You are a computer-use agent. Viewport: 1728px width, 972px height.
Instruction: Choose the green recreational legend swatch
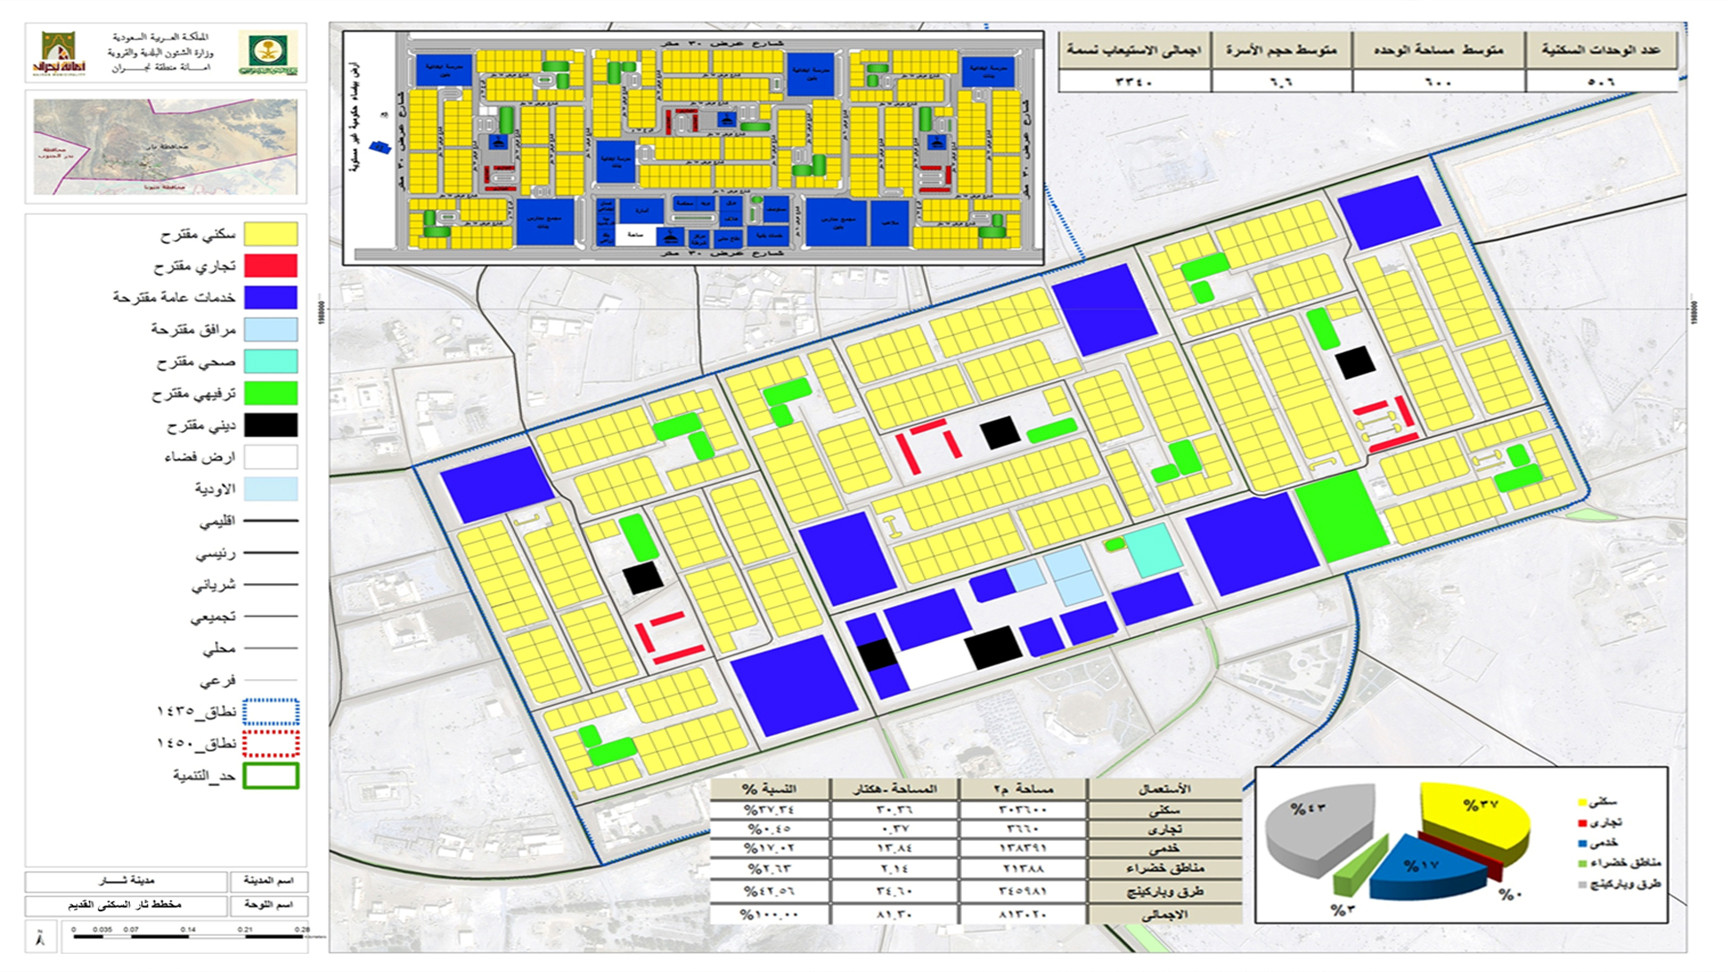[x=270, y=393]
